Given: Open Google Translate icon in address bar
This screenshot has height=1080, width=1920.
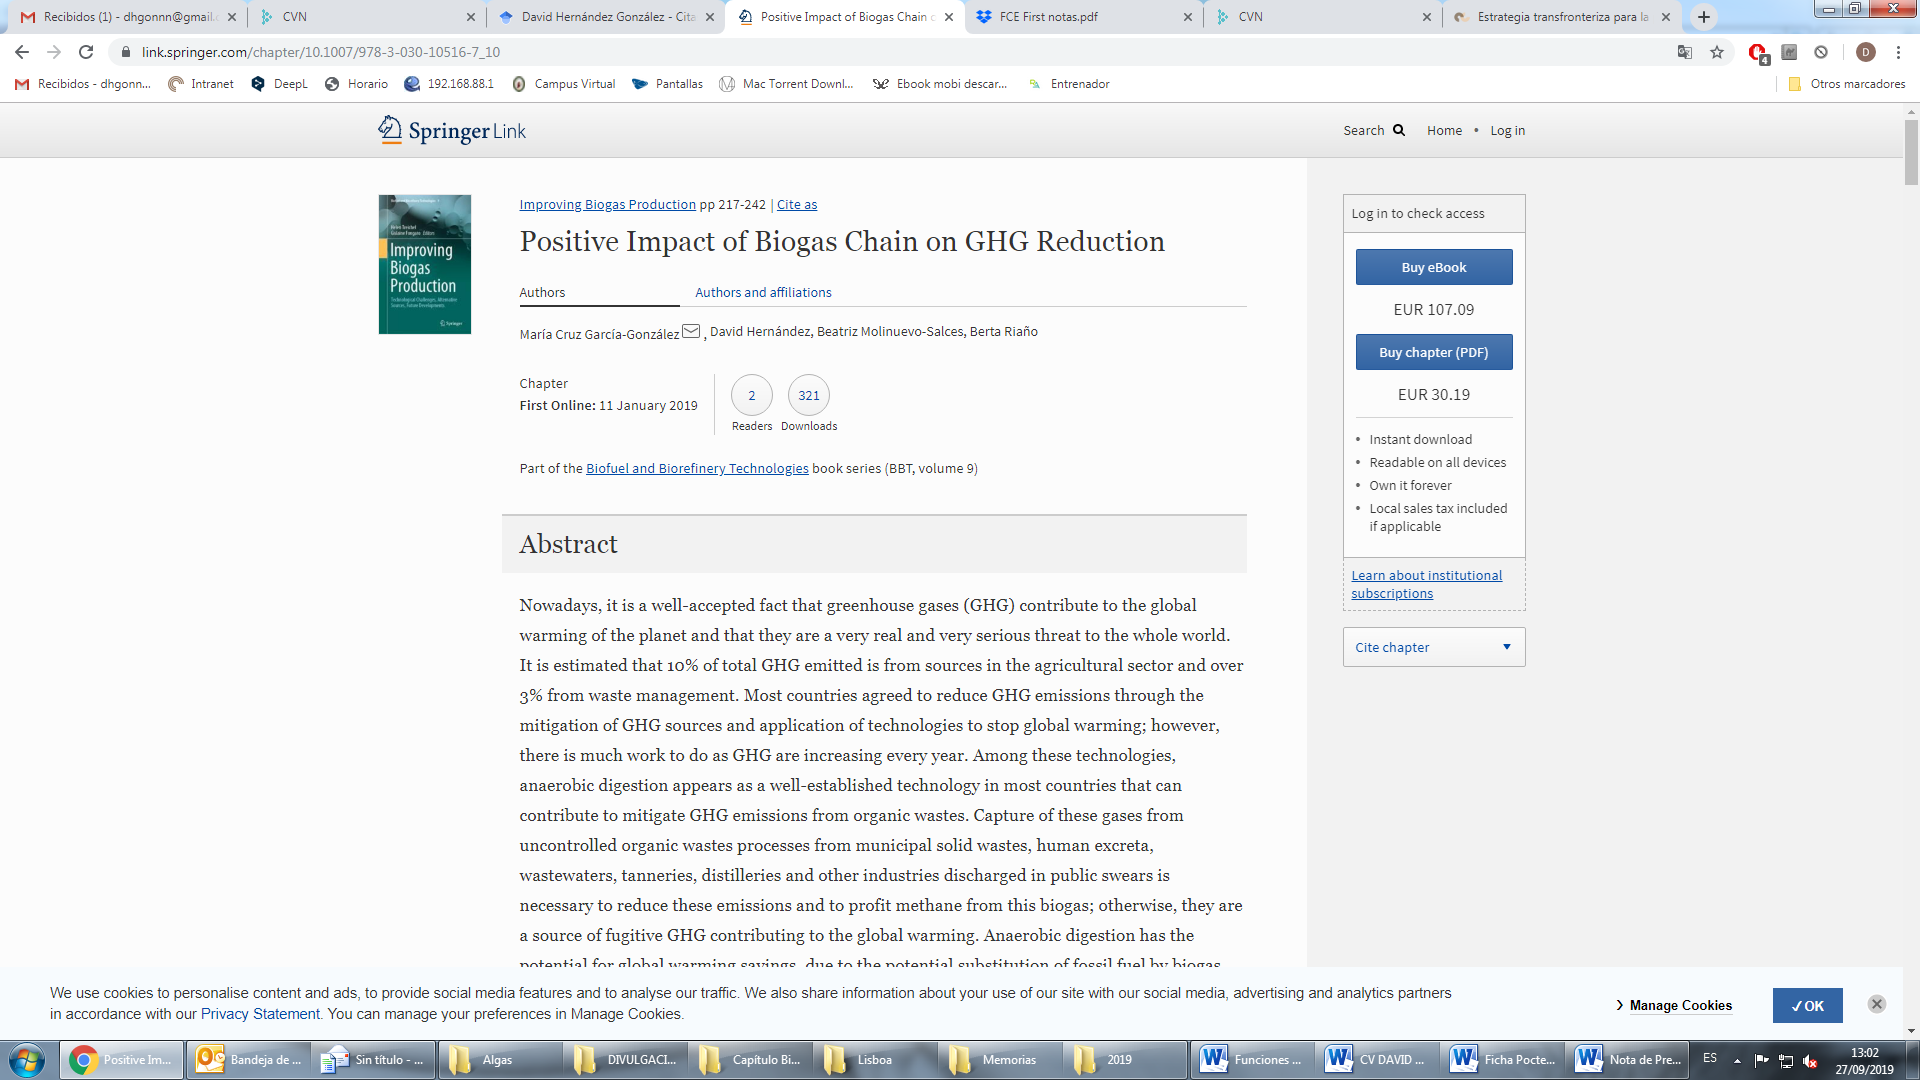Looking at the screenshot, I should 1685,52.
